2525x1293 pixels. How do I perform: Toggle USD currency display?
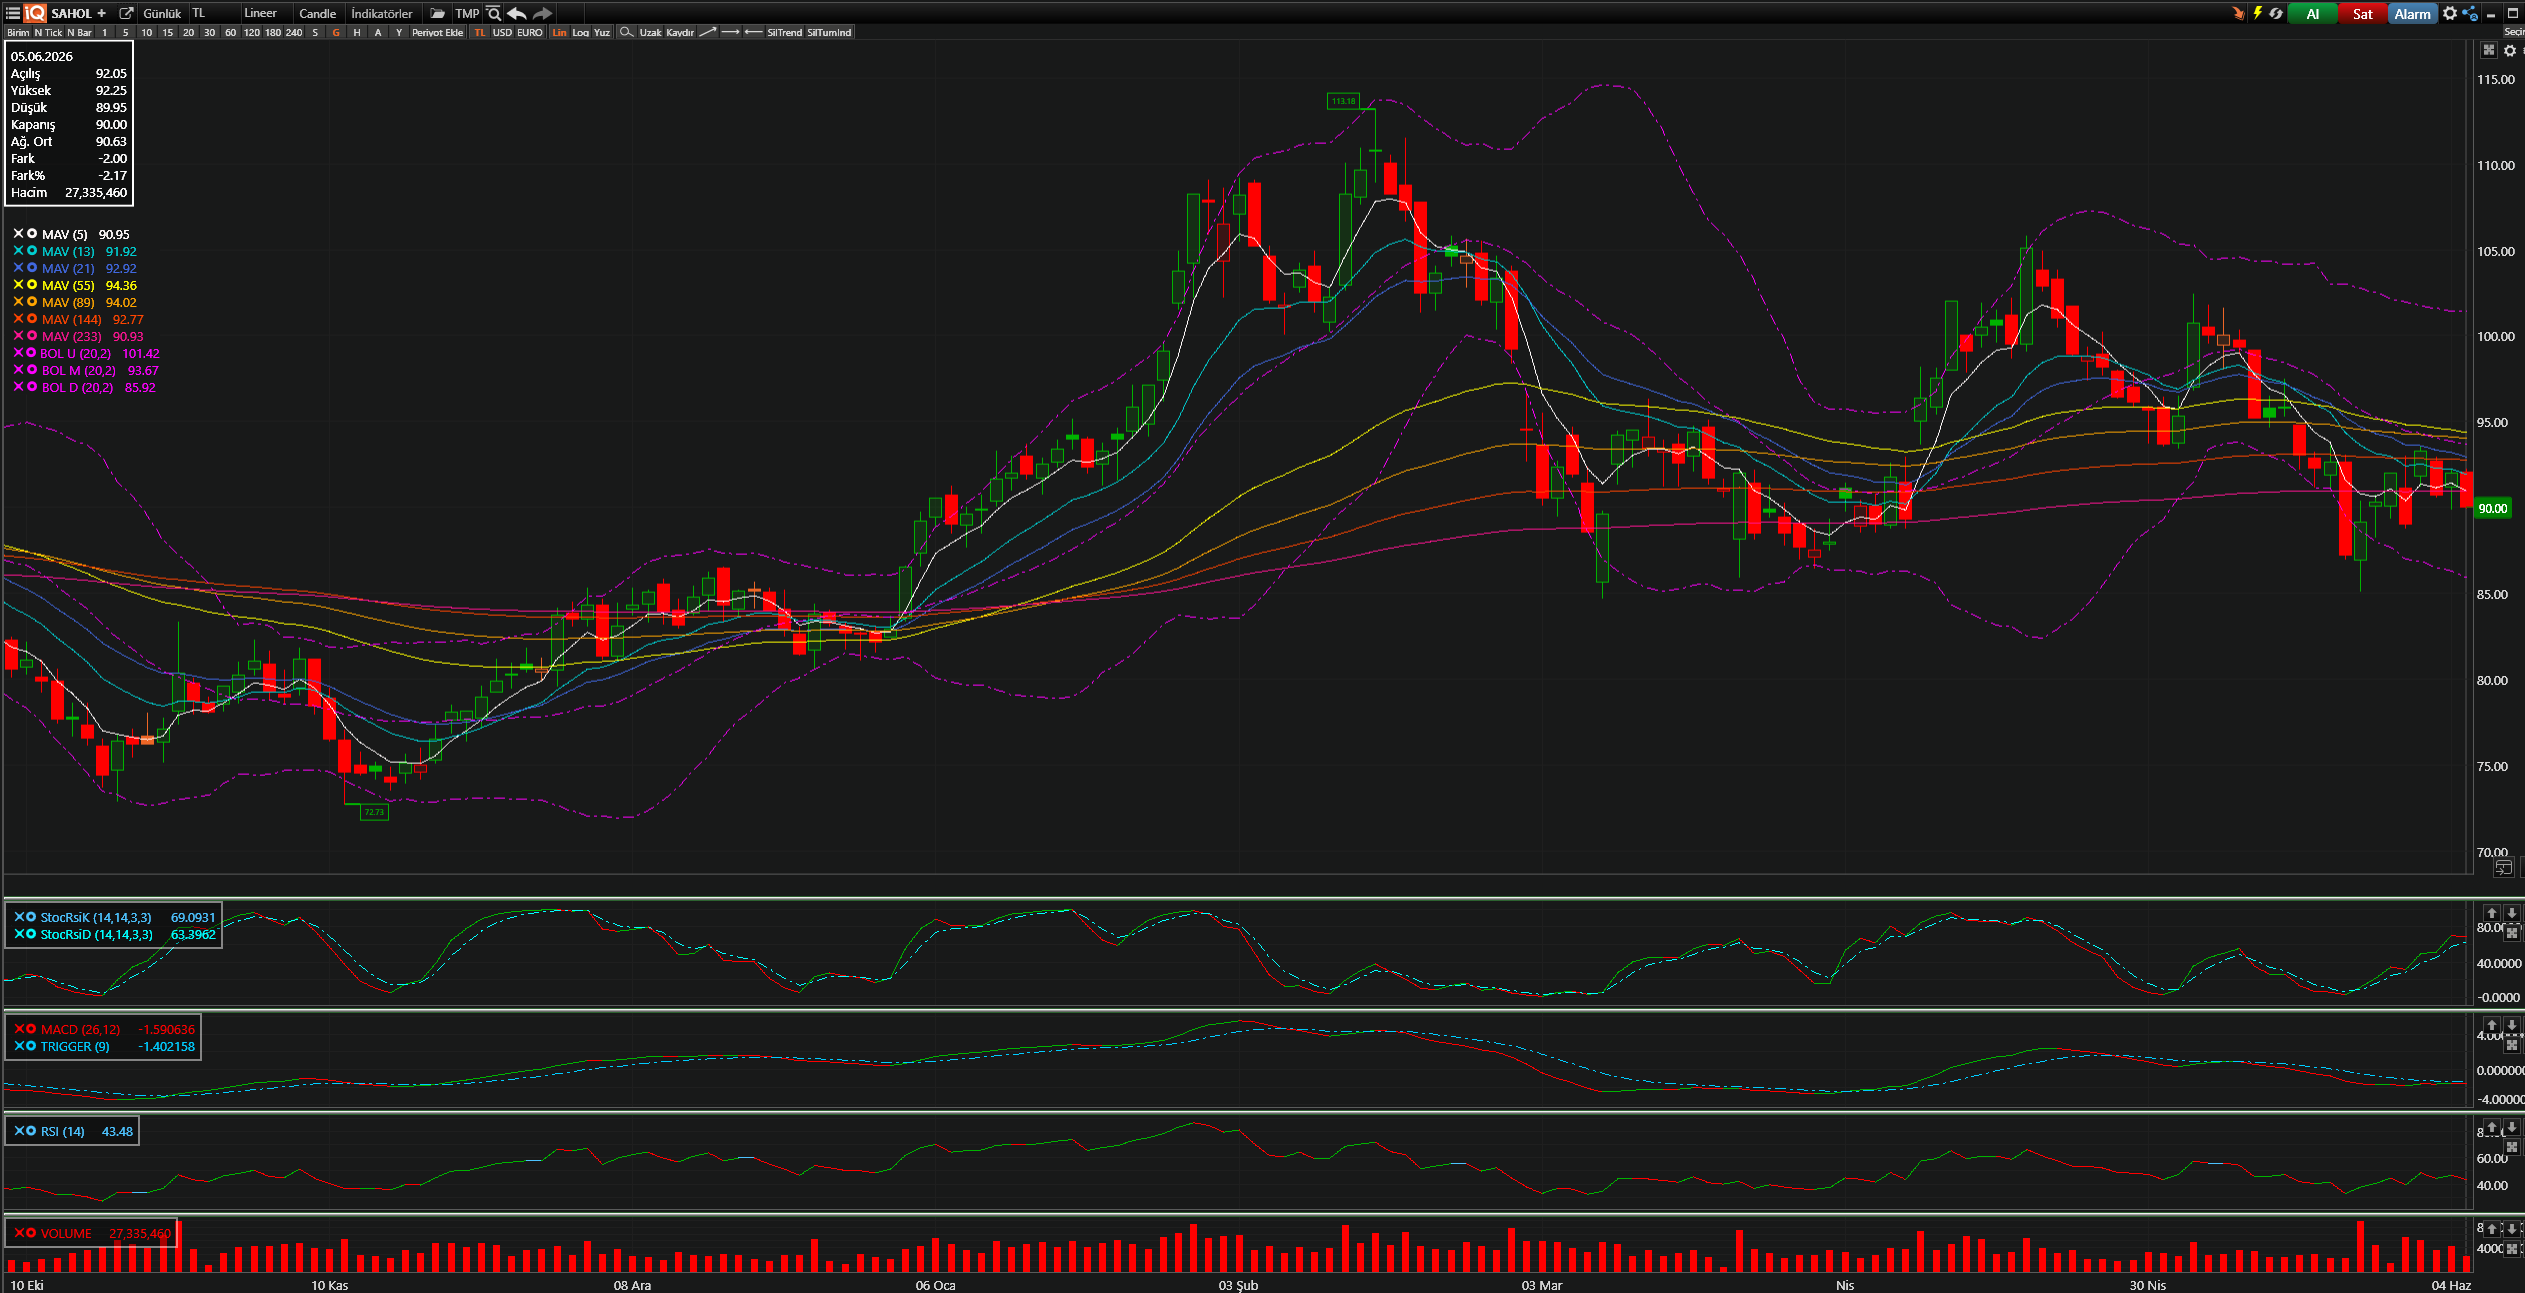pos(501,32)
